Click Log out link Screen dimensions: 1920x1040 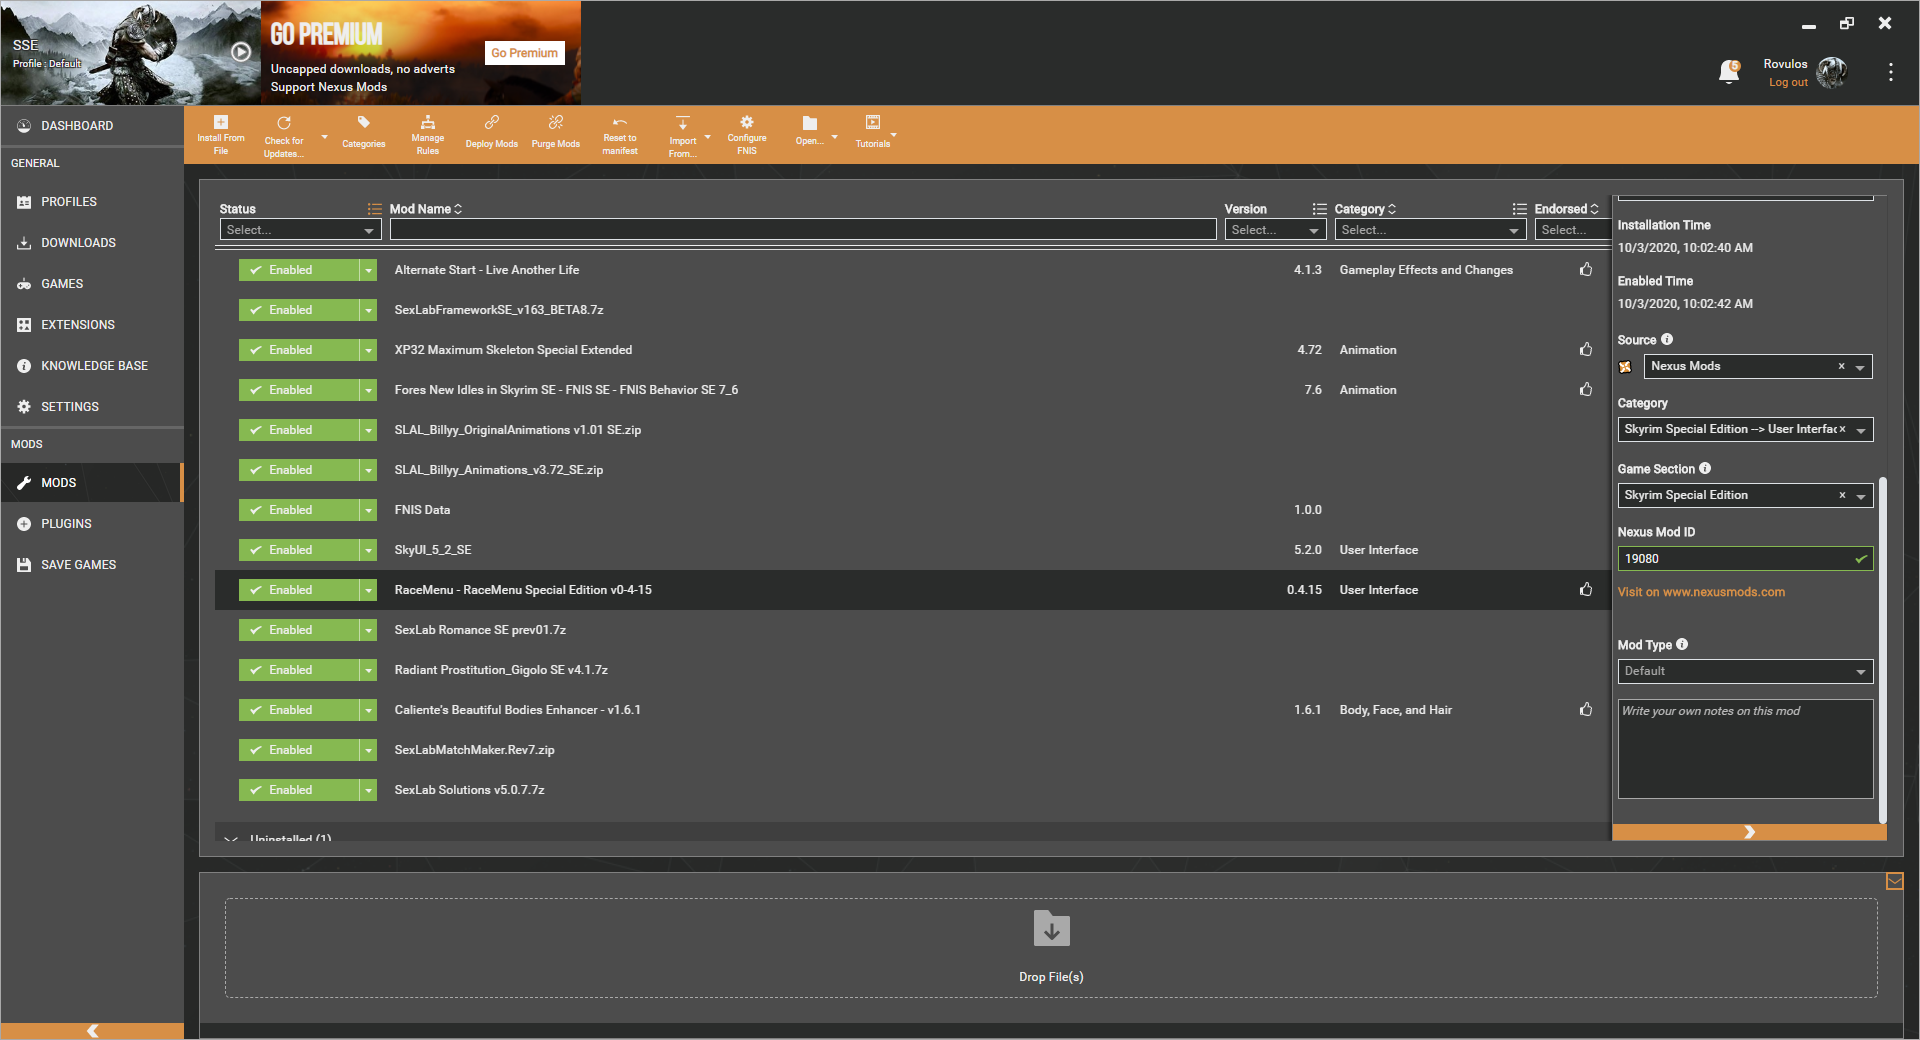pos(1788,83)
